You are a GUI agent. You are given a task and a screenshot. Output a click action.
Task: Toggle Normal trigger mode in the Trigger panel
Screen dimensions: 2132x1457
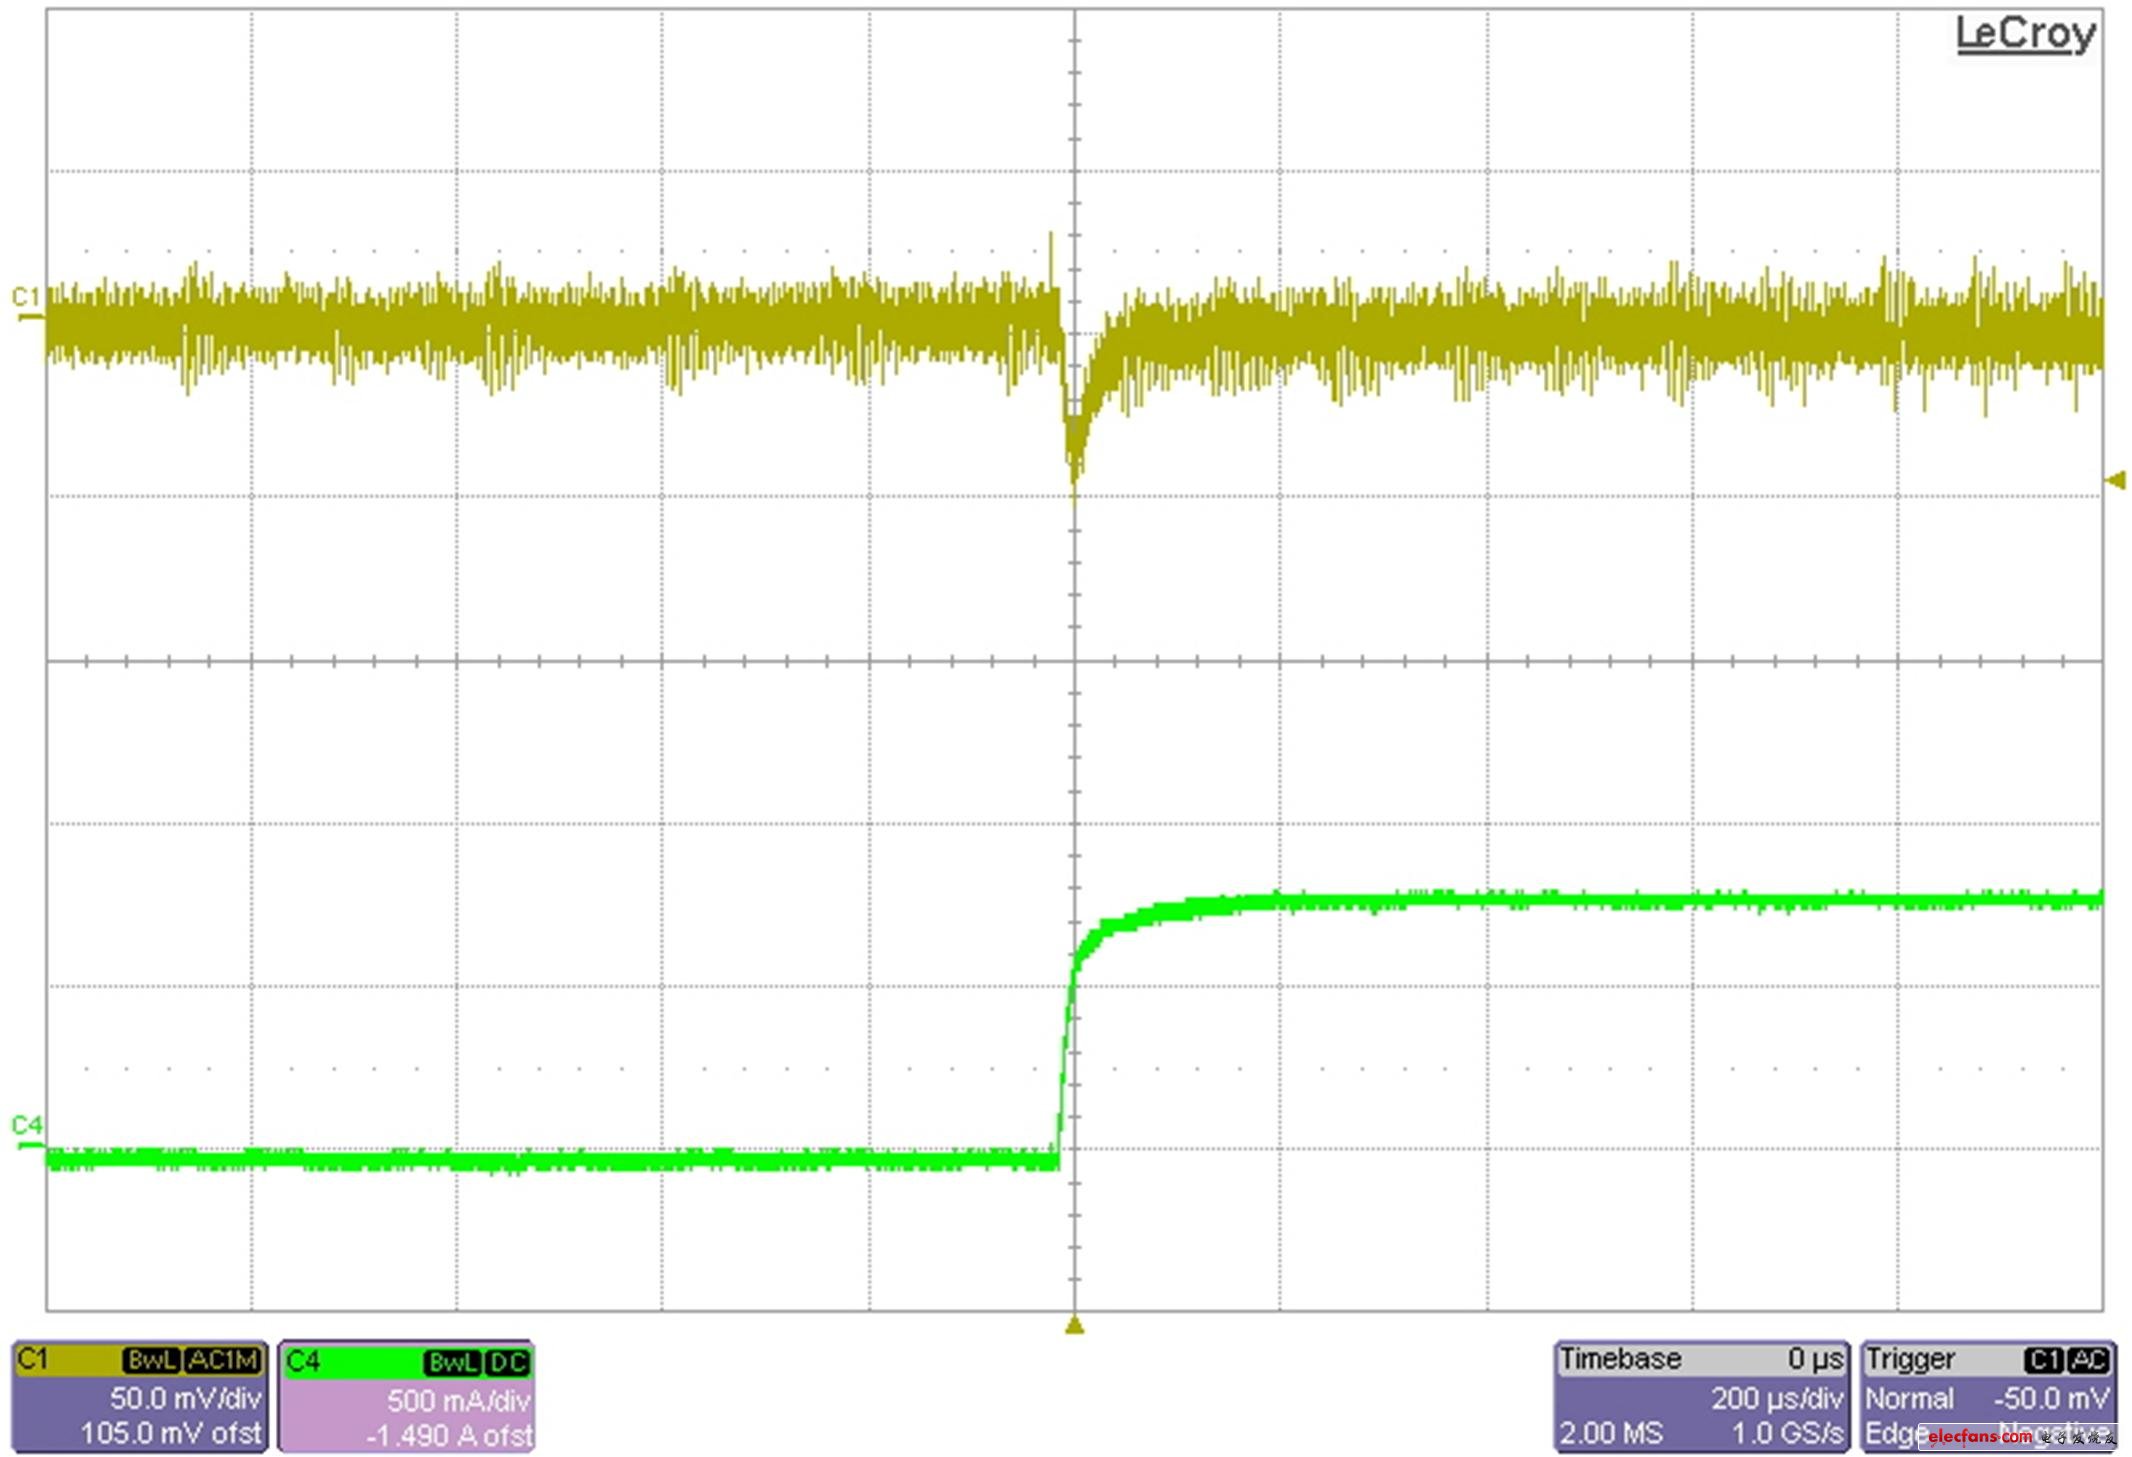tap(1912, 1398)
